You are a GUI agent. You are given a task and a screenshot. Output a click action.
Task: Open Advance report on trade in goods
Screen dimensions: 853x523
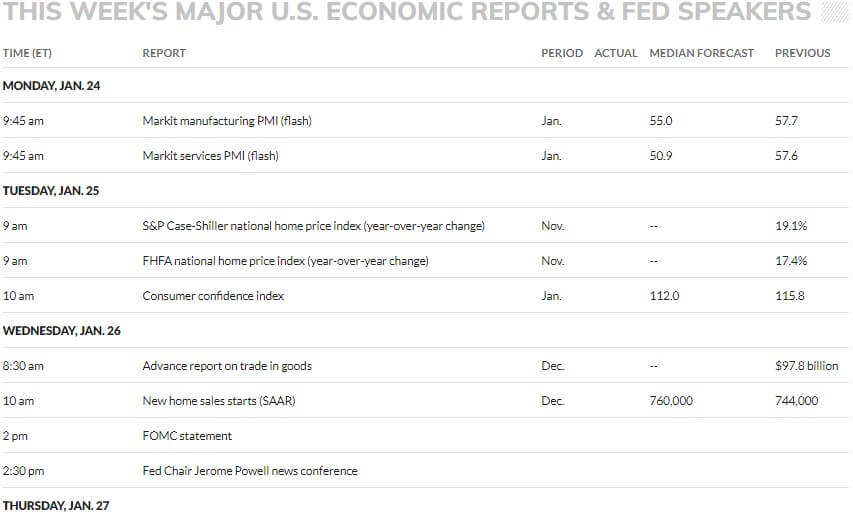[227, 366]
